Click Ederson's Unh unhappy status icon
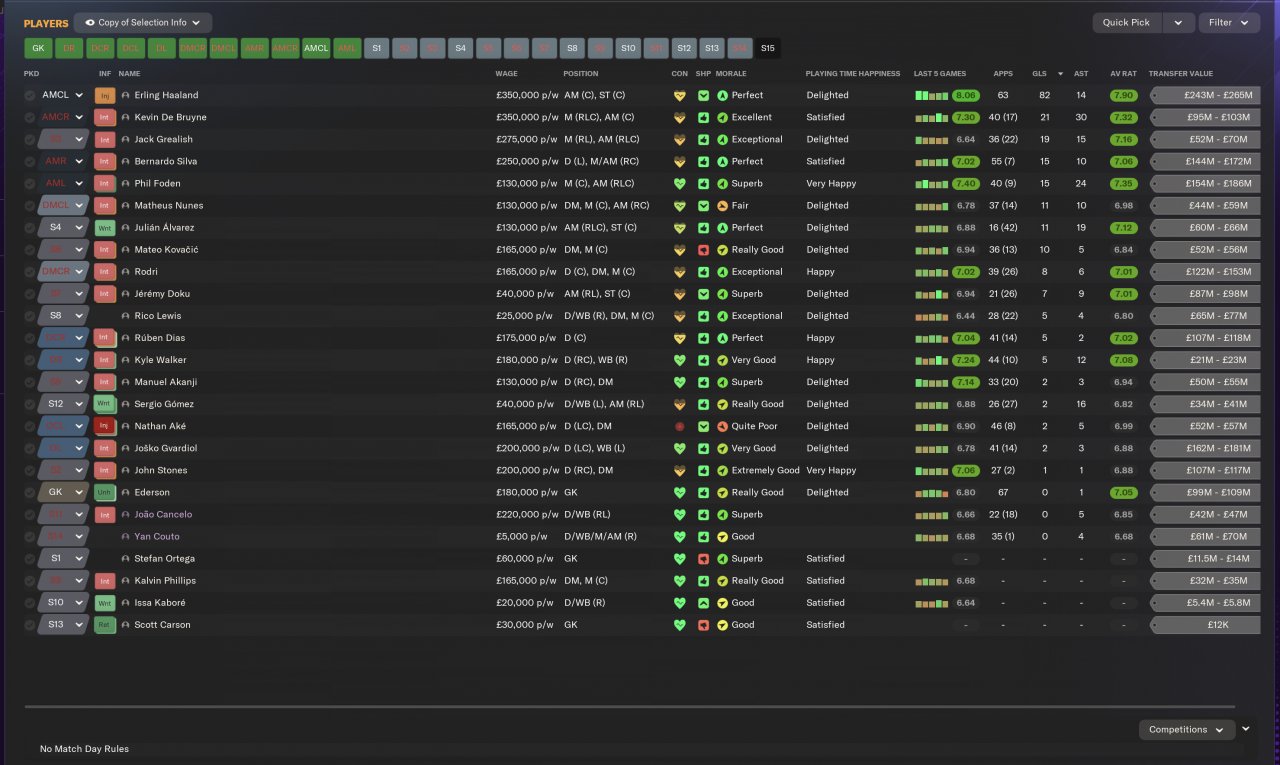1280x765 pixels. pos(104,492)
